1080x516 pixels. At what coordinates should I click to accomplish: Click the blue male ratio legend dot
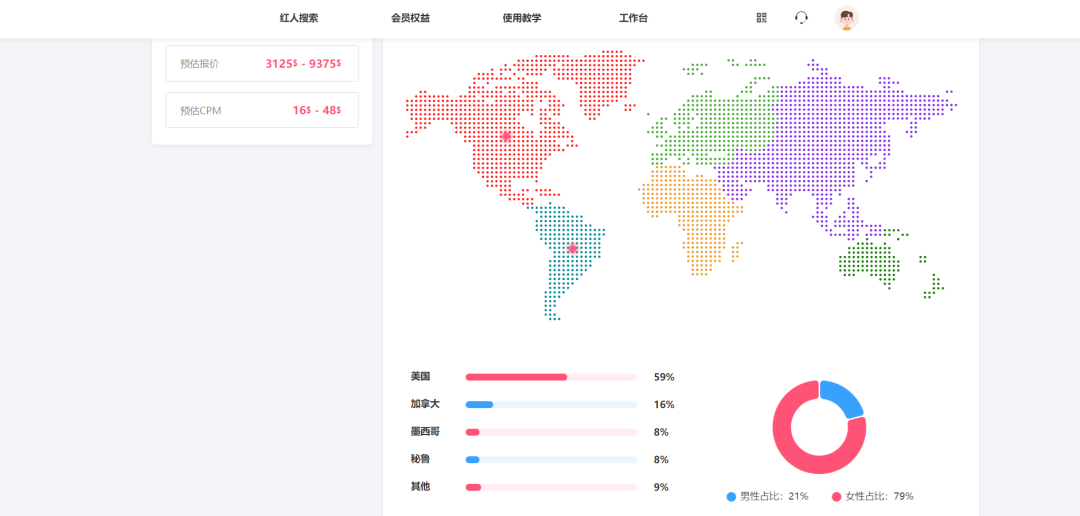[731, 496]
